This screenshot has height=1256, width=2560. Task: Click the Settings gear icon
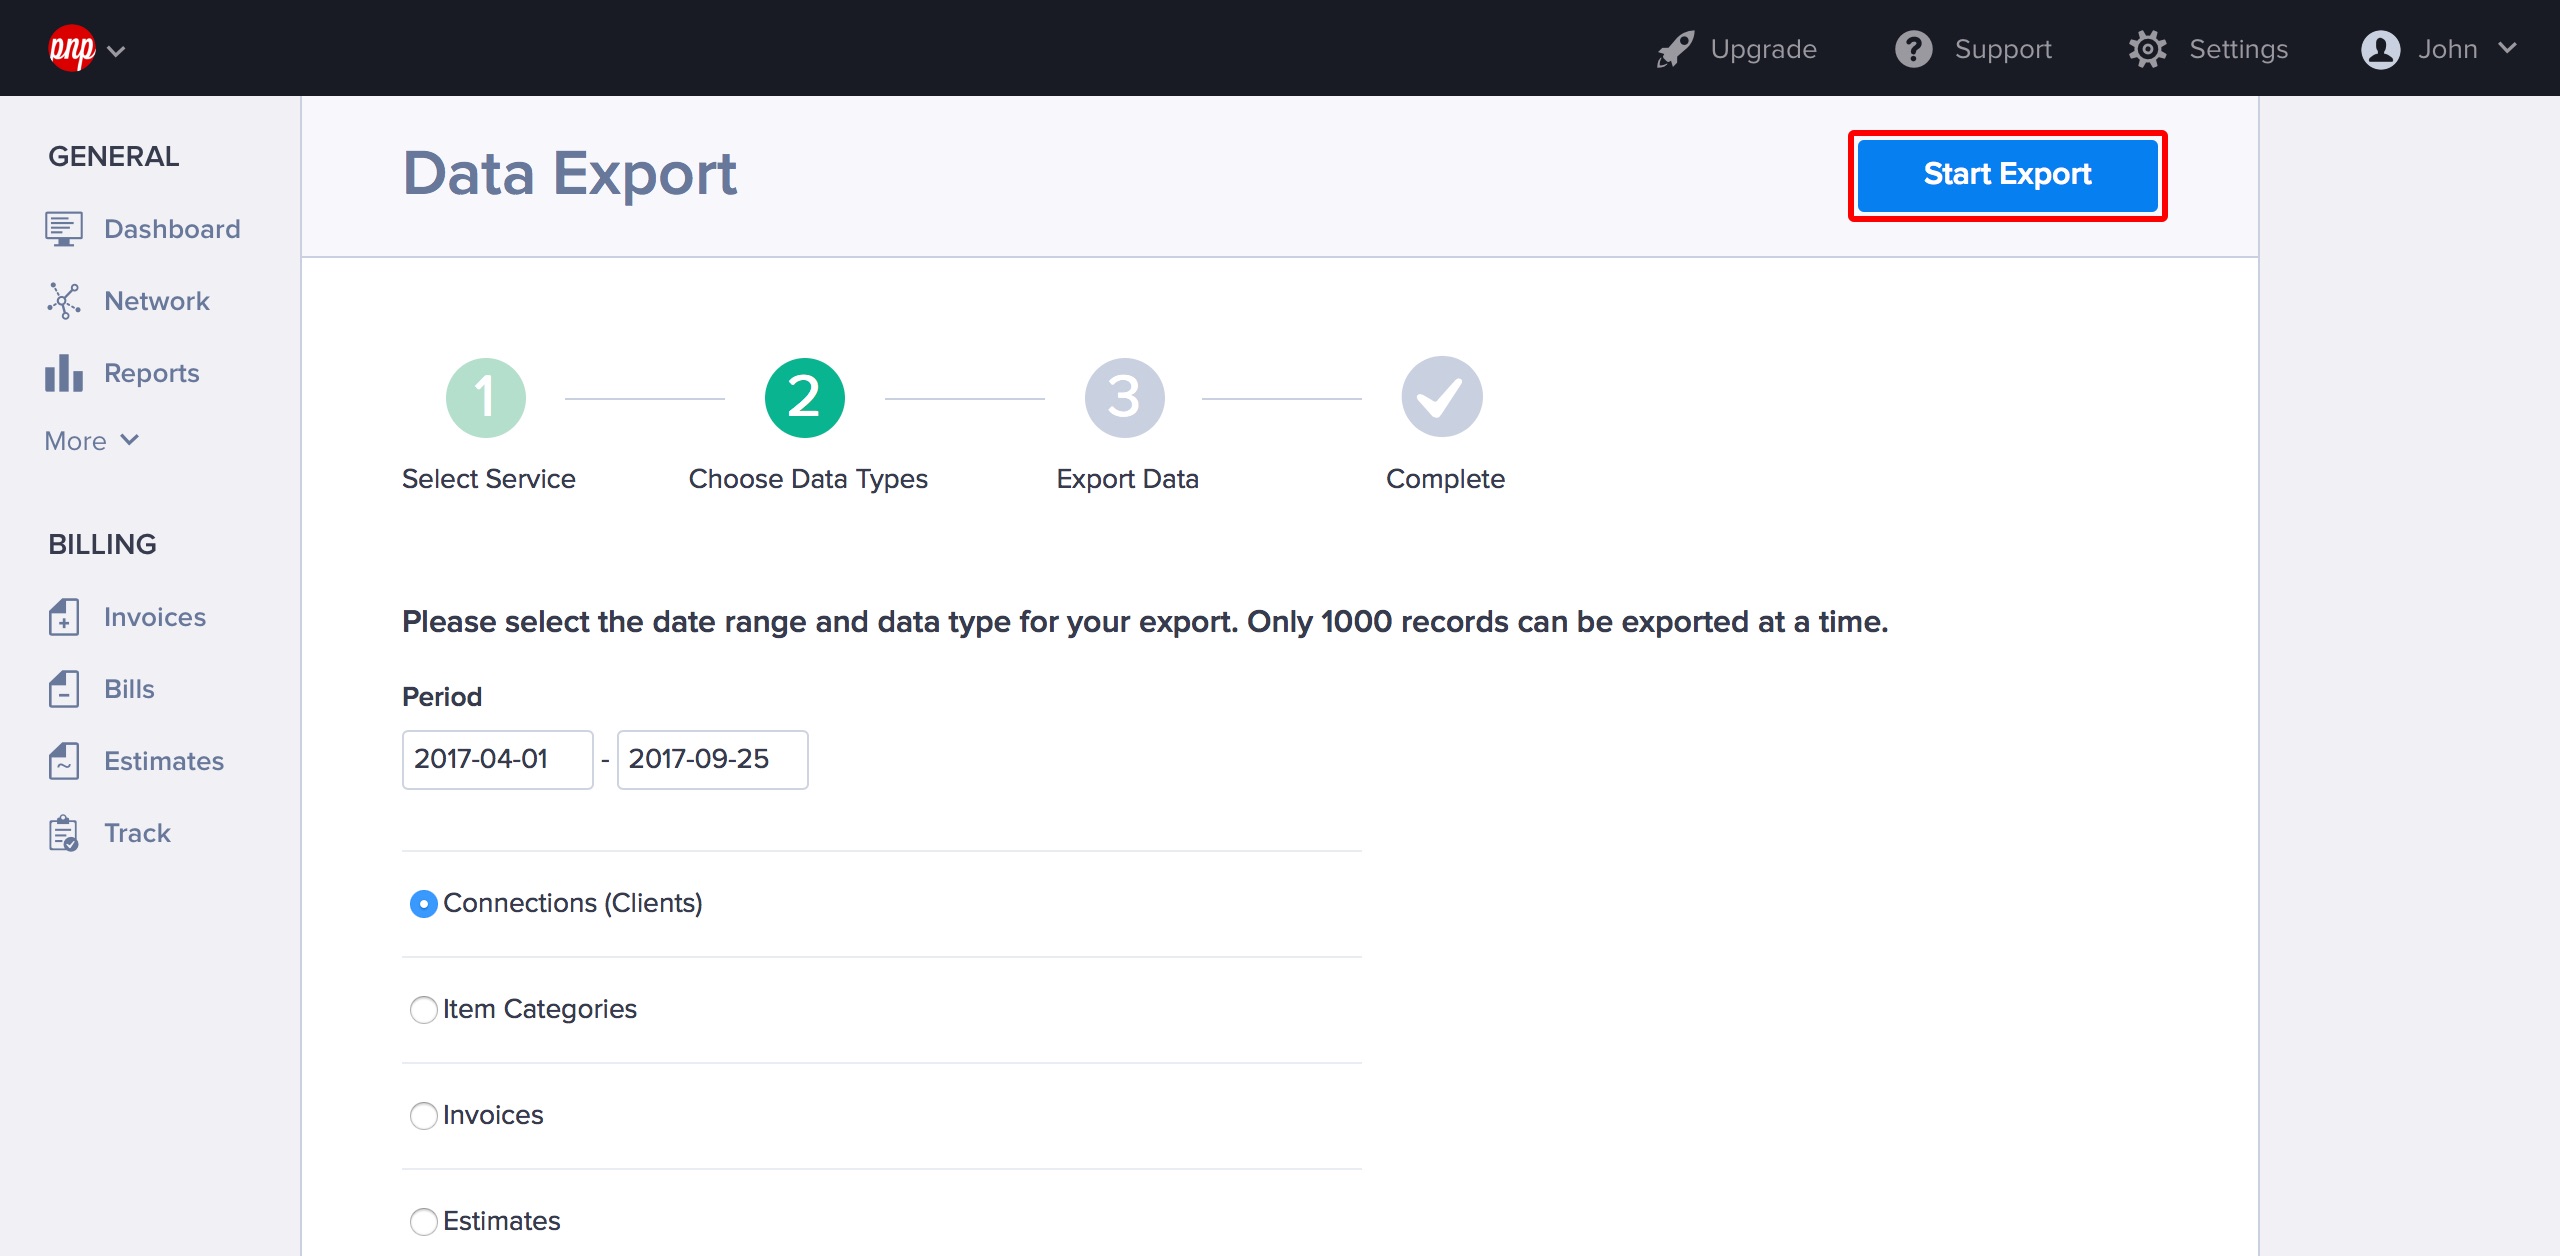click(x=2147, y=49)
